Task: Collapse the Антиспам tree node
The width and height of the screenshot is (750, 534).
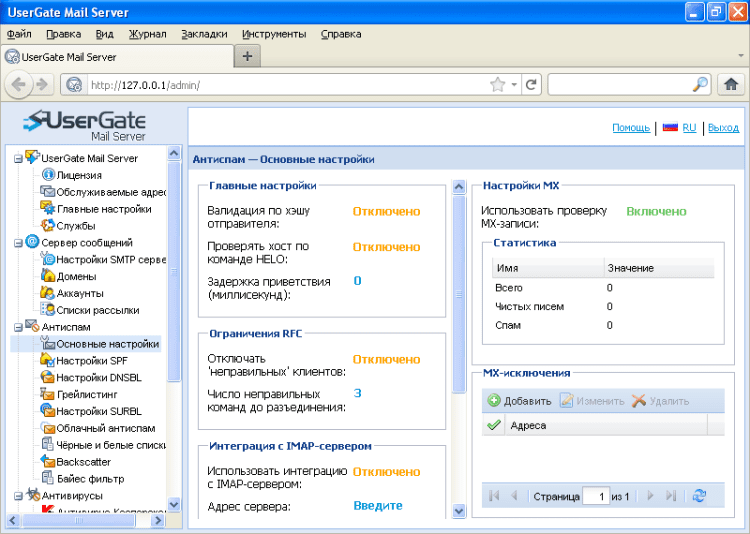Action: 17,327
